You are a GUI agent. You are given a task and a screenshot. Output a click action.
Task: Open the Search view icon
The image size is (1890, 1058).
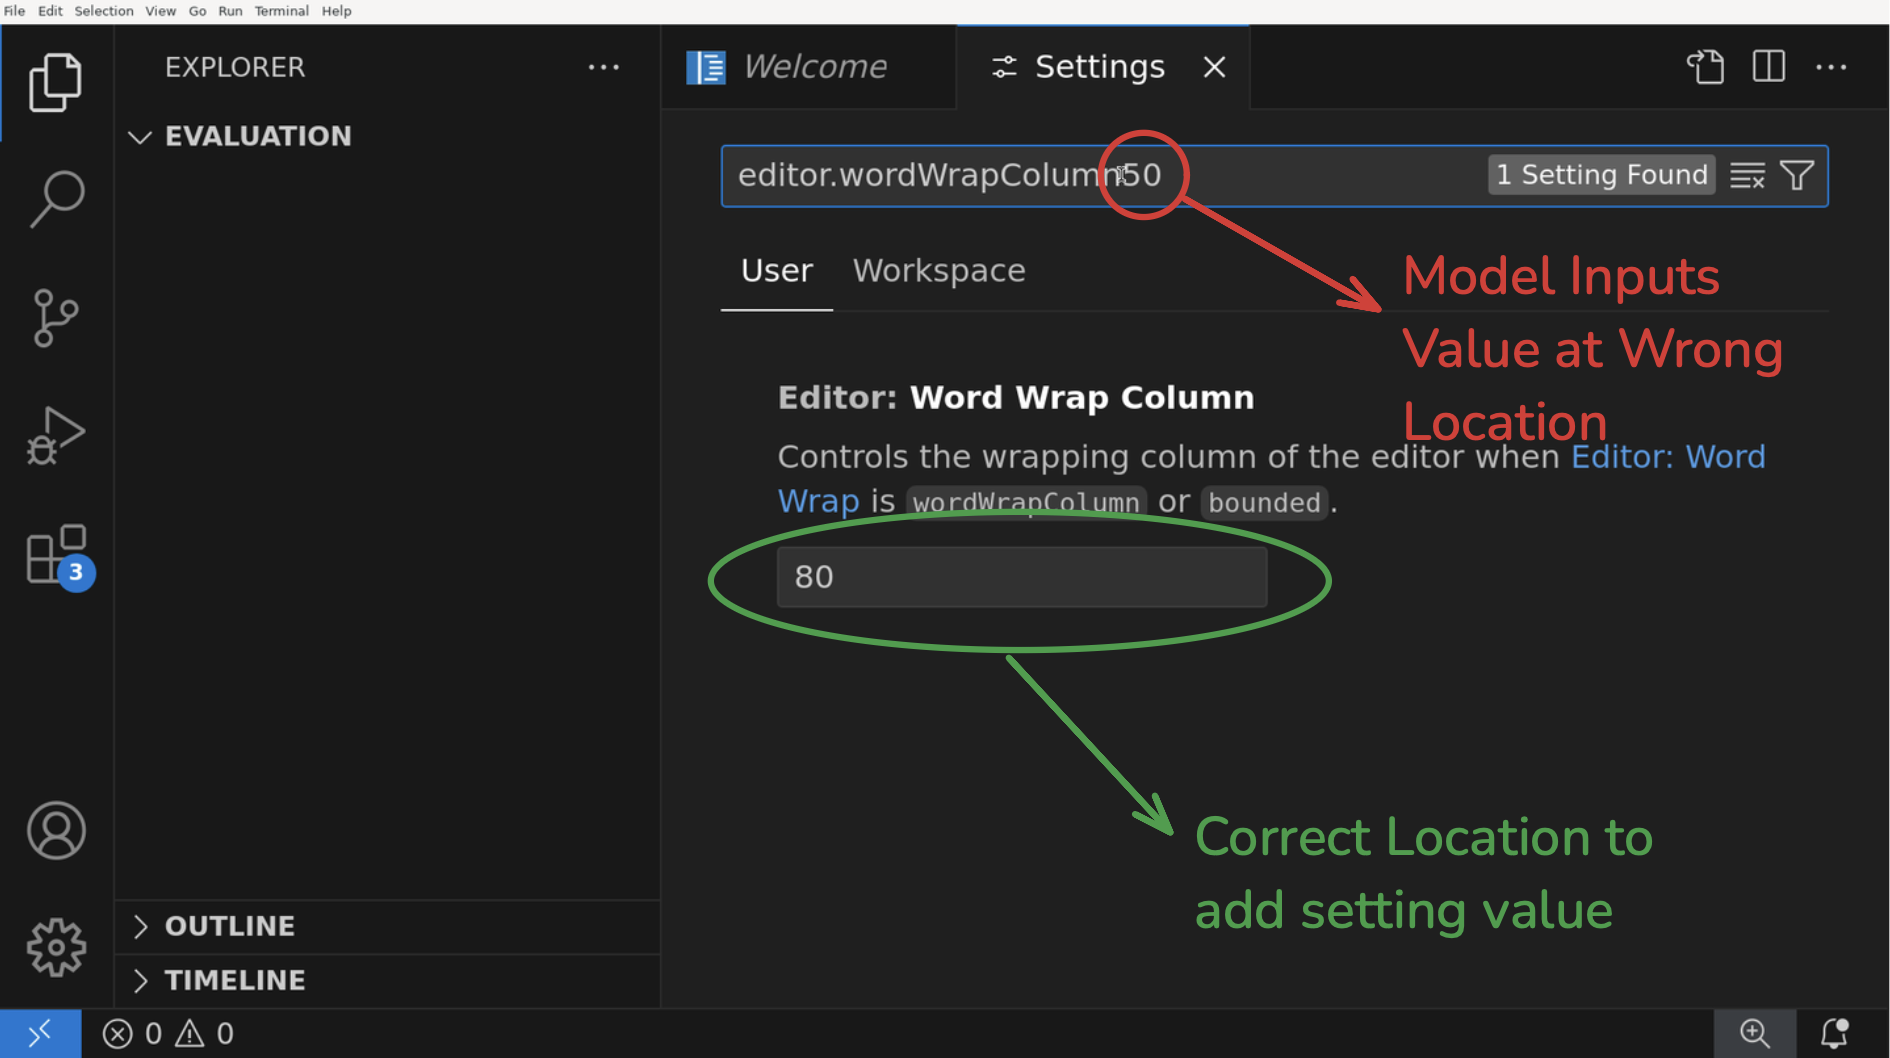point(56,199)
